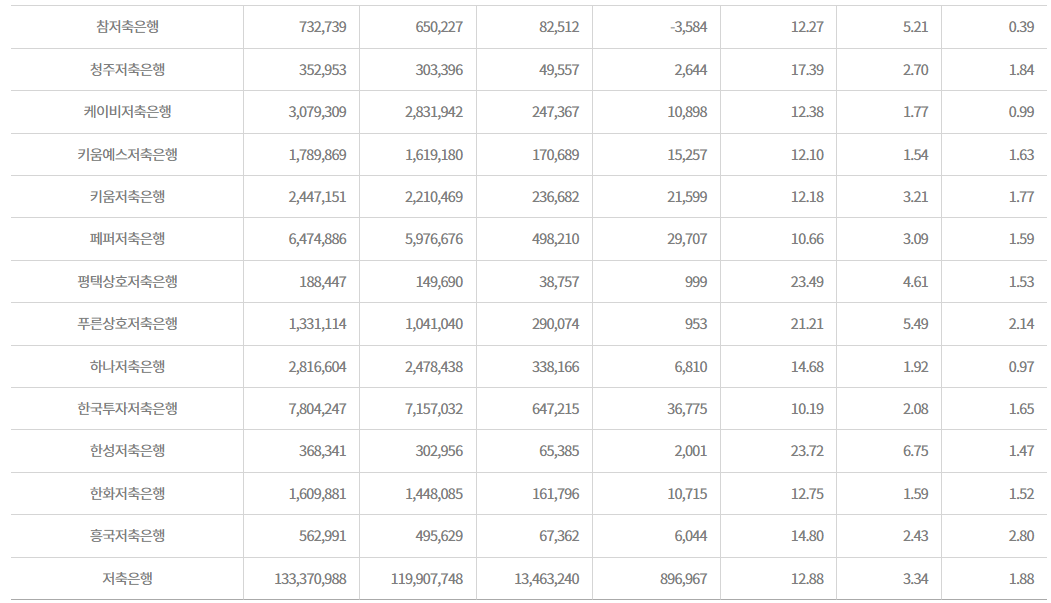Click 흥국저축은행 in the first column
Viewport: 1051px width, 603px height.
click(x=127, y=536)
